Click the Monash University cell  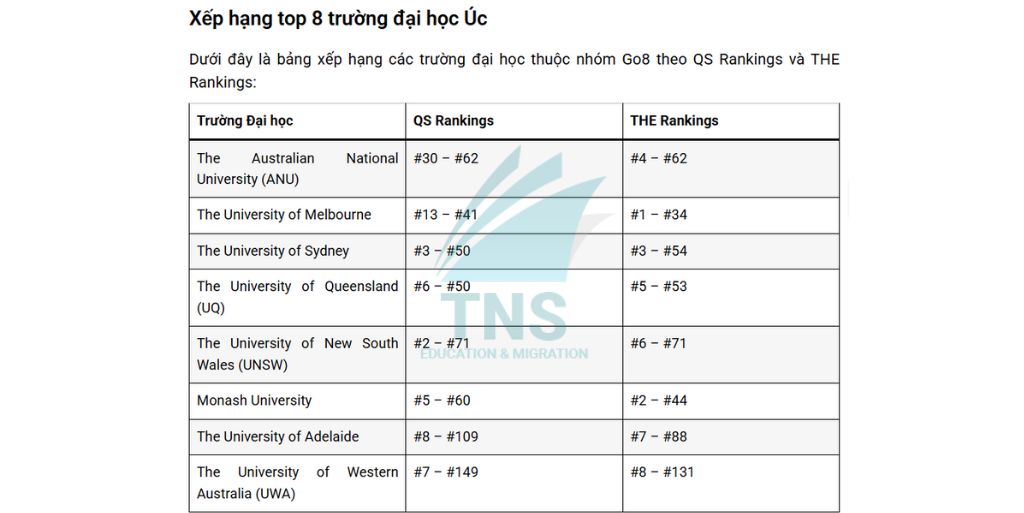coord(254,401)
